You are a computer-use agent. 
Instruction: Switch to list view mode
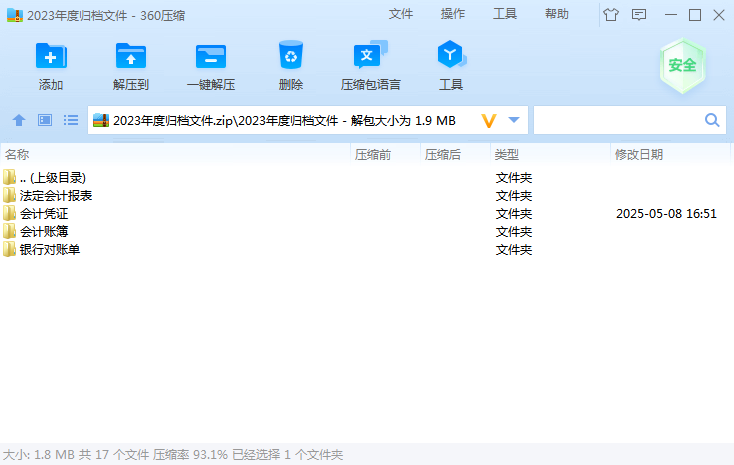point(71,120)
